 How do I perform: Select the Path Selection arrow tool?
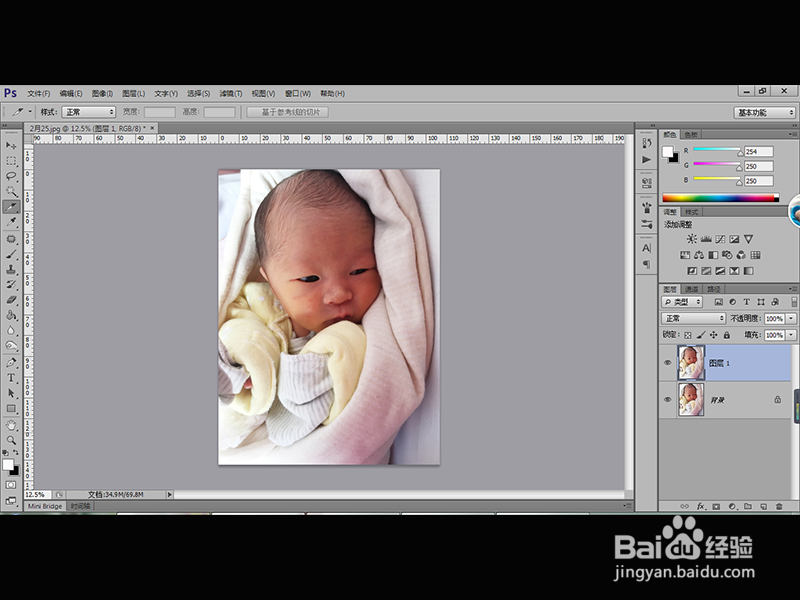[x=11, y=393]
